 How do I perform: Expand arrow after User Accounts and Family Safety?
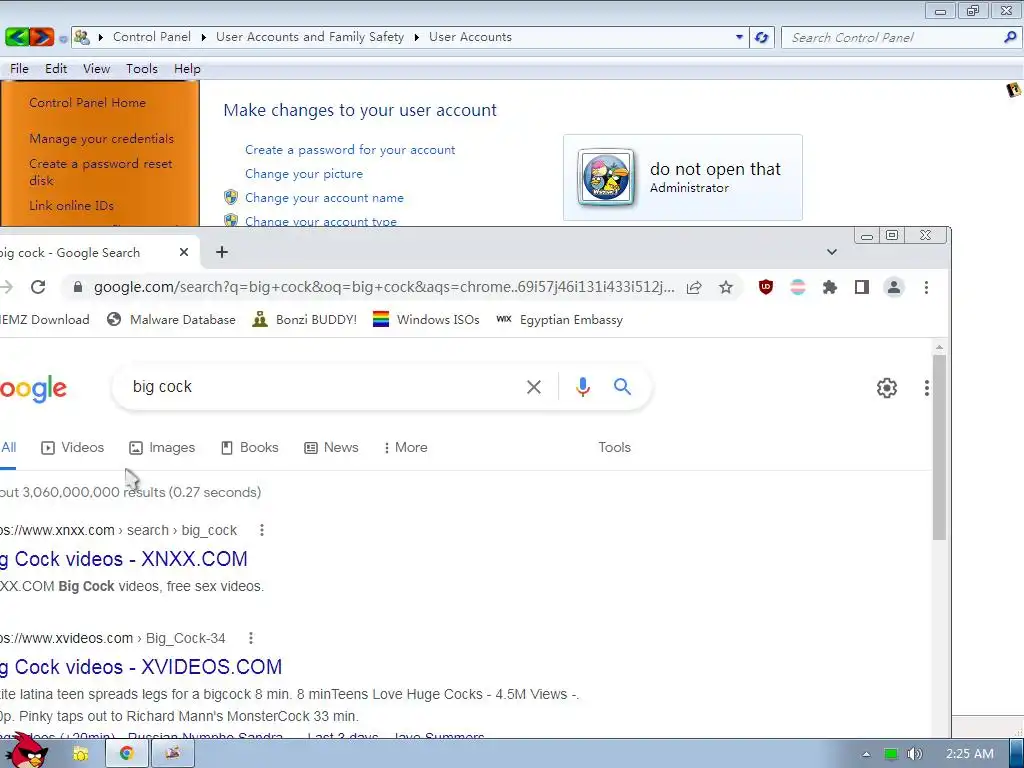click(416, 37)
